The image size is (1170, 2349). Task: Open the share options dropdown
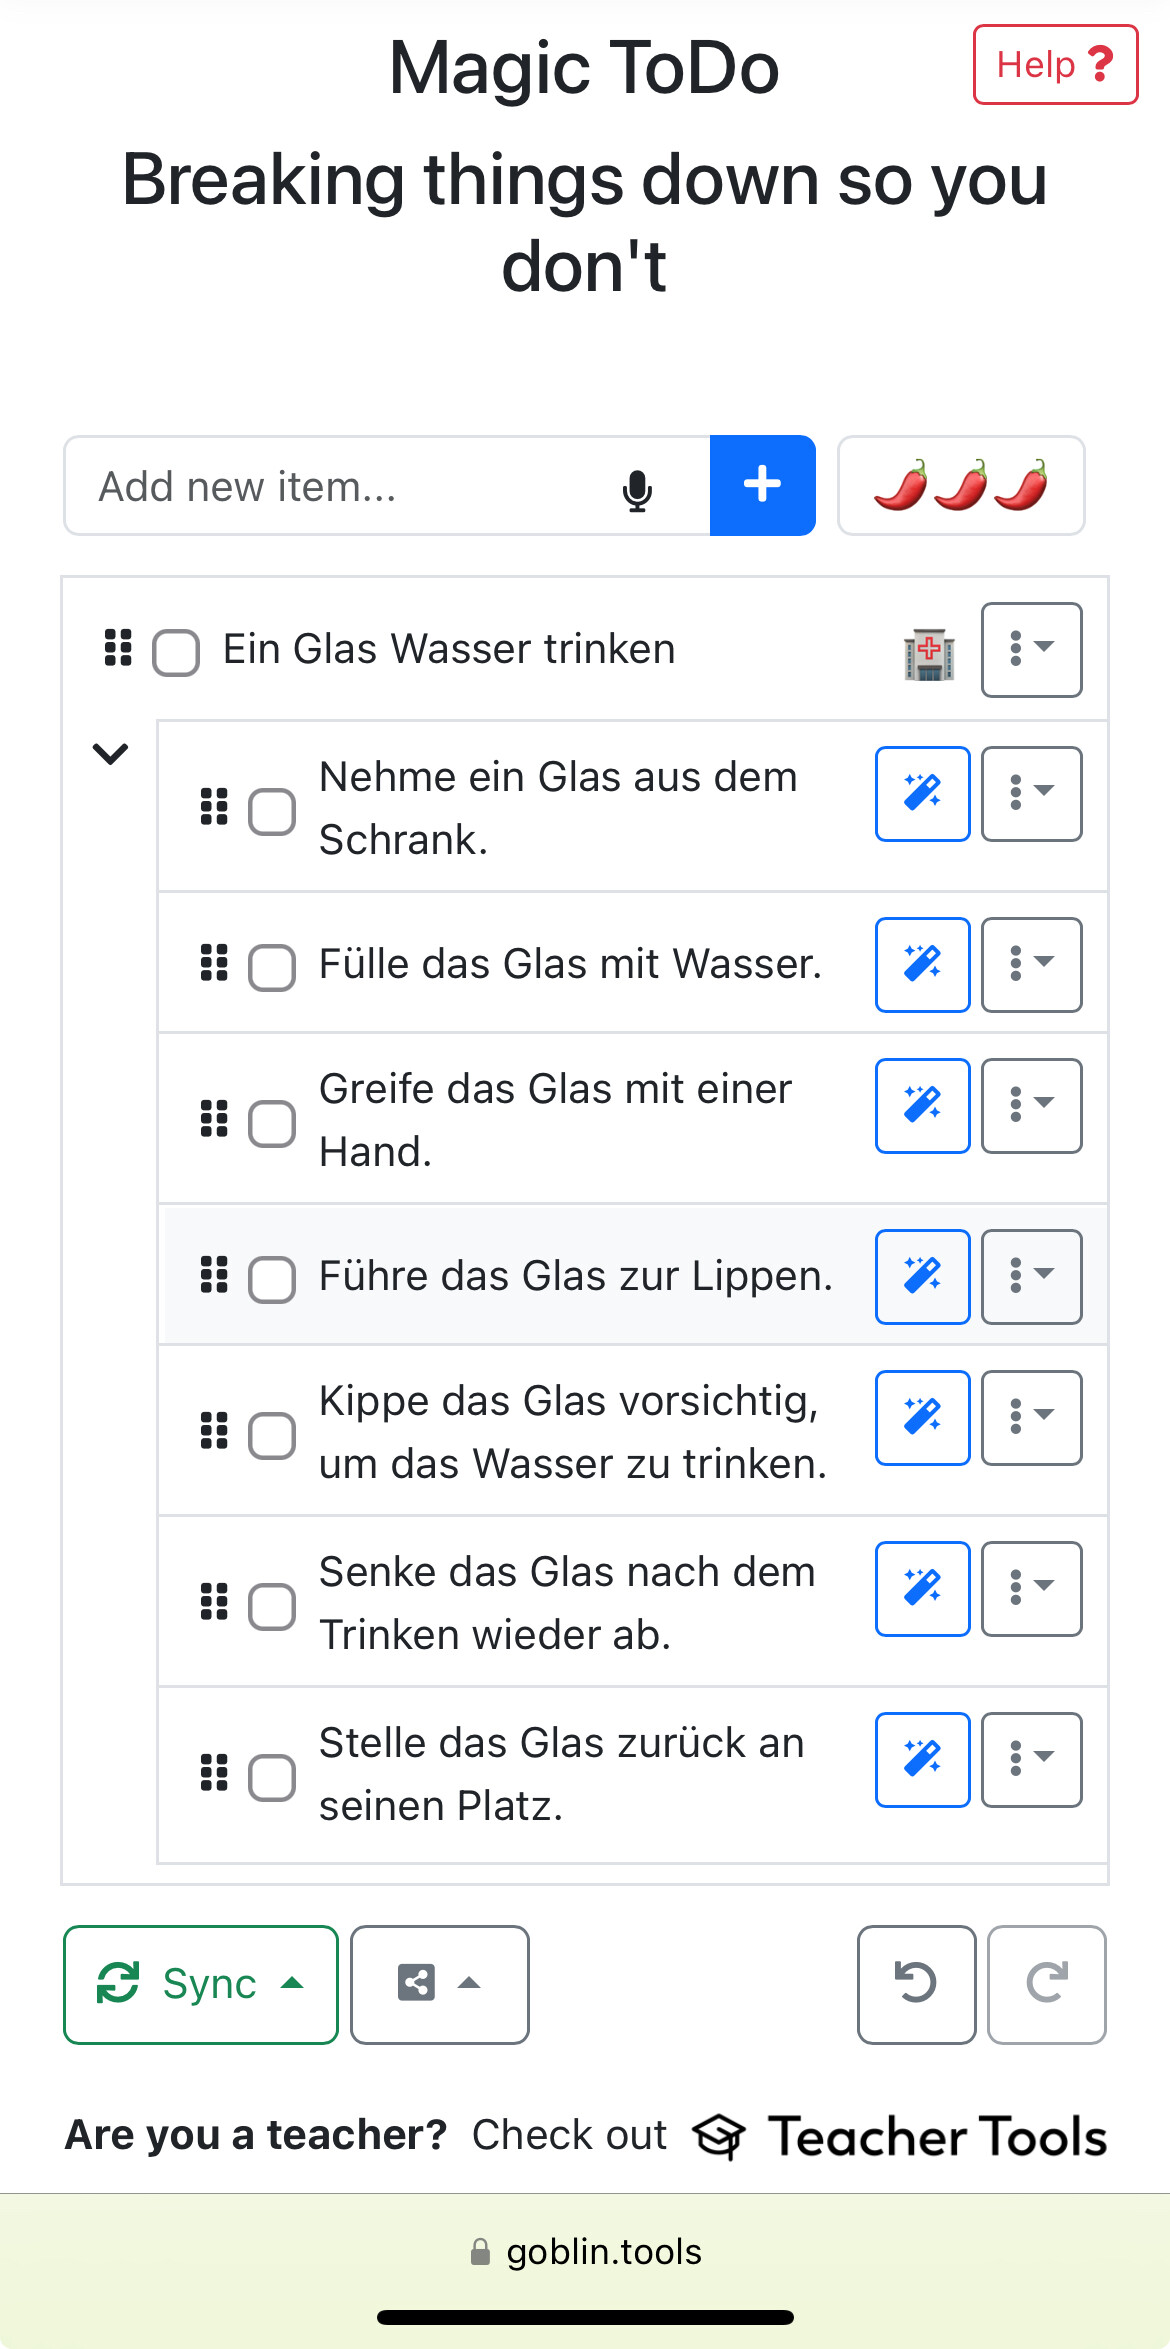point(440,1984)
